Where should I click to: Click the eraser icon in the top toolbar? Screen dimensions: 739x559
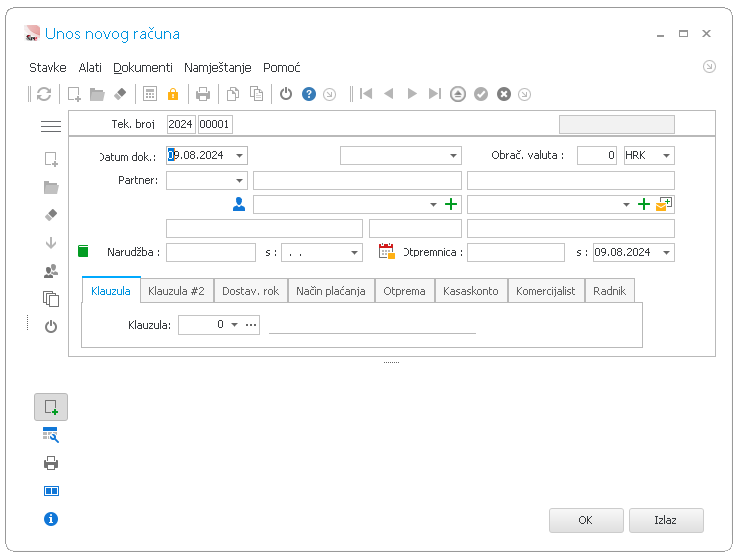coord(120,94)
